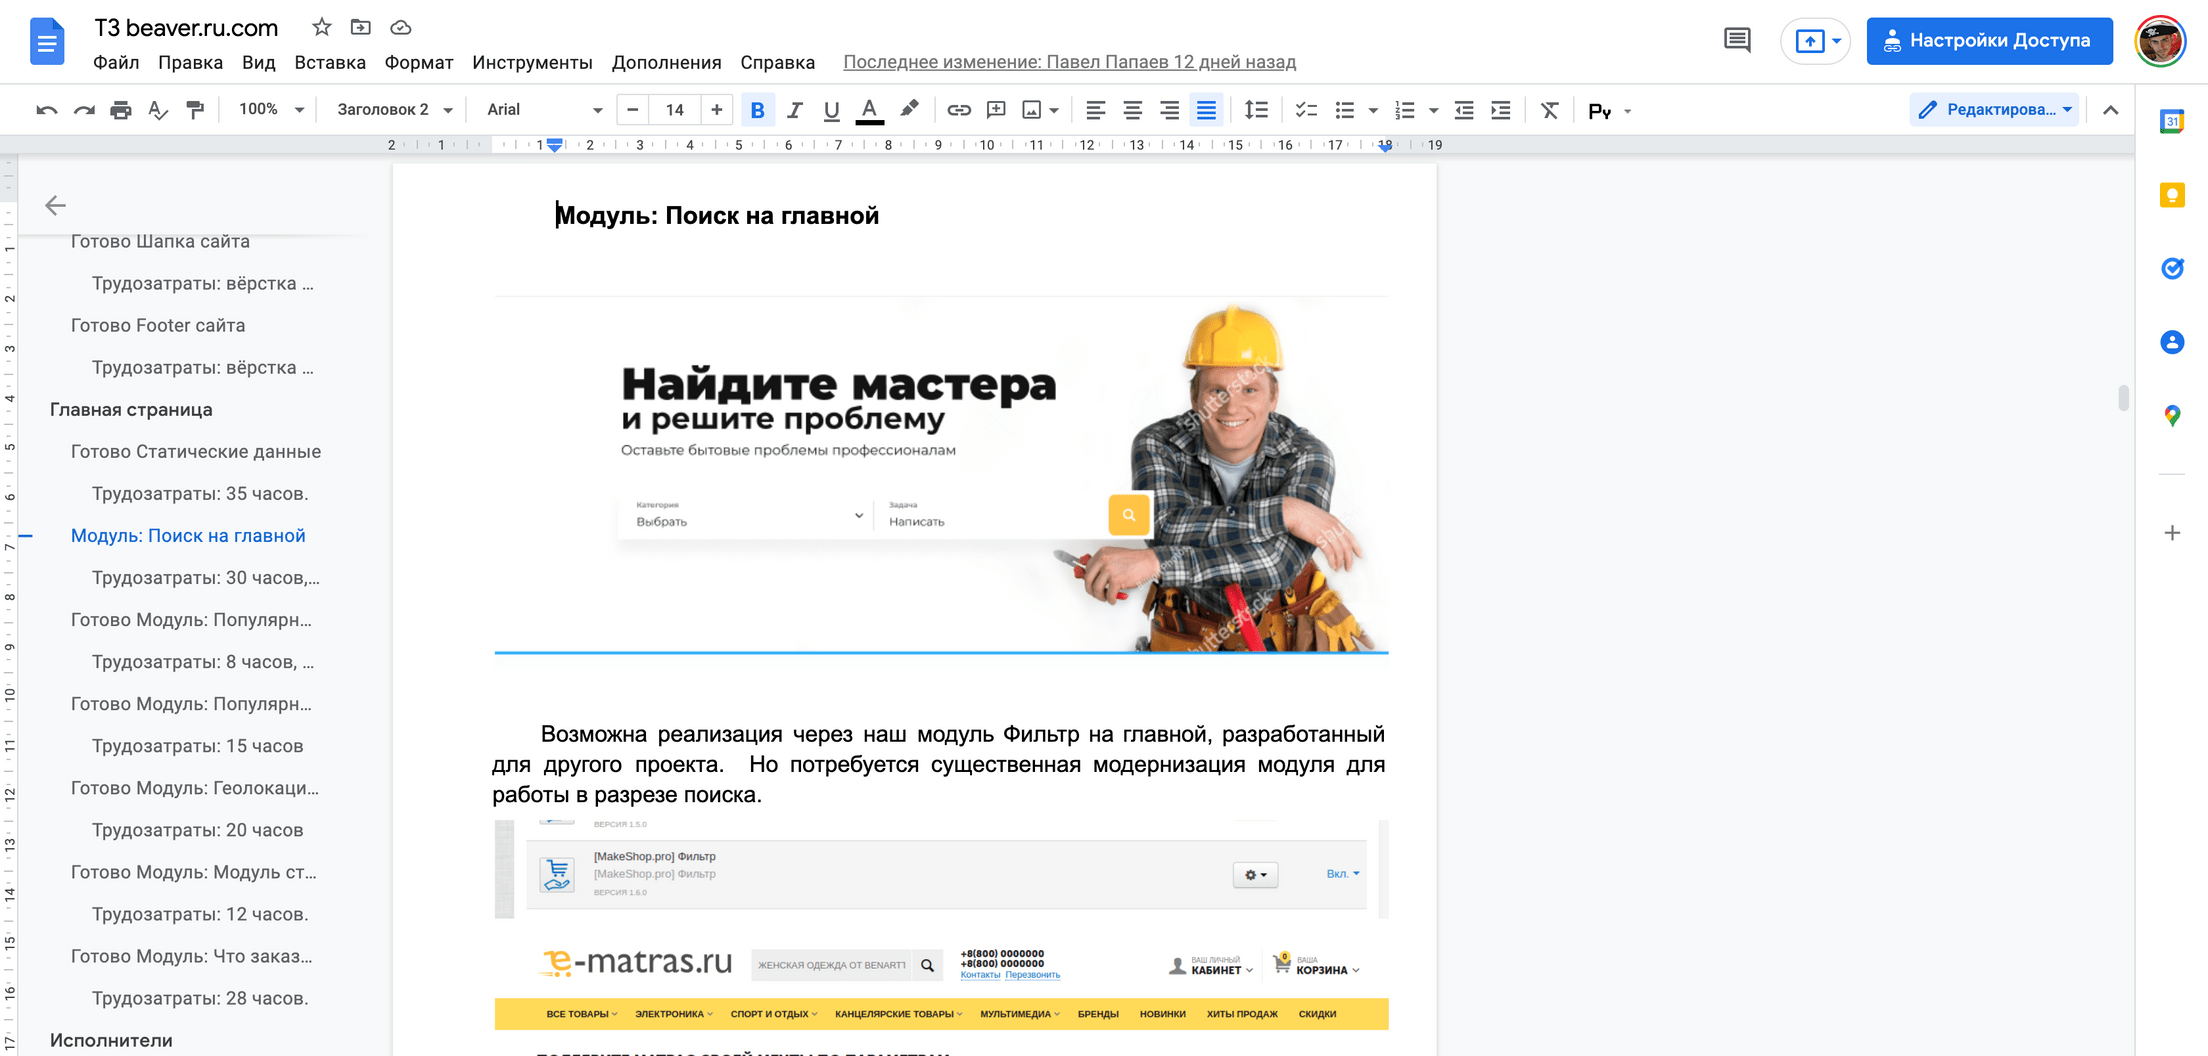Align text left

[1095, 110]
